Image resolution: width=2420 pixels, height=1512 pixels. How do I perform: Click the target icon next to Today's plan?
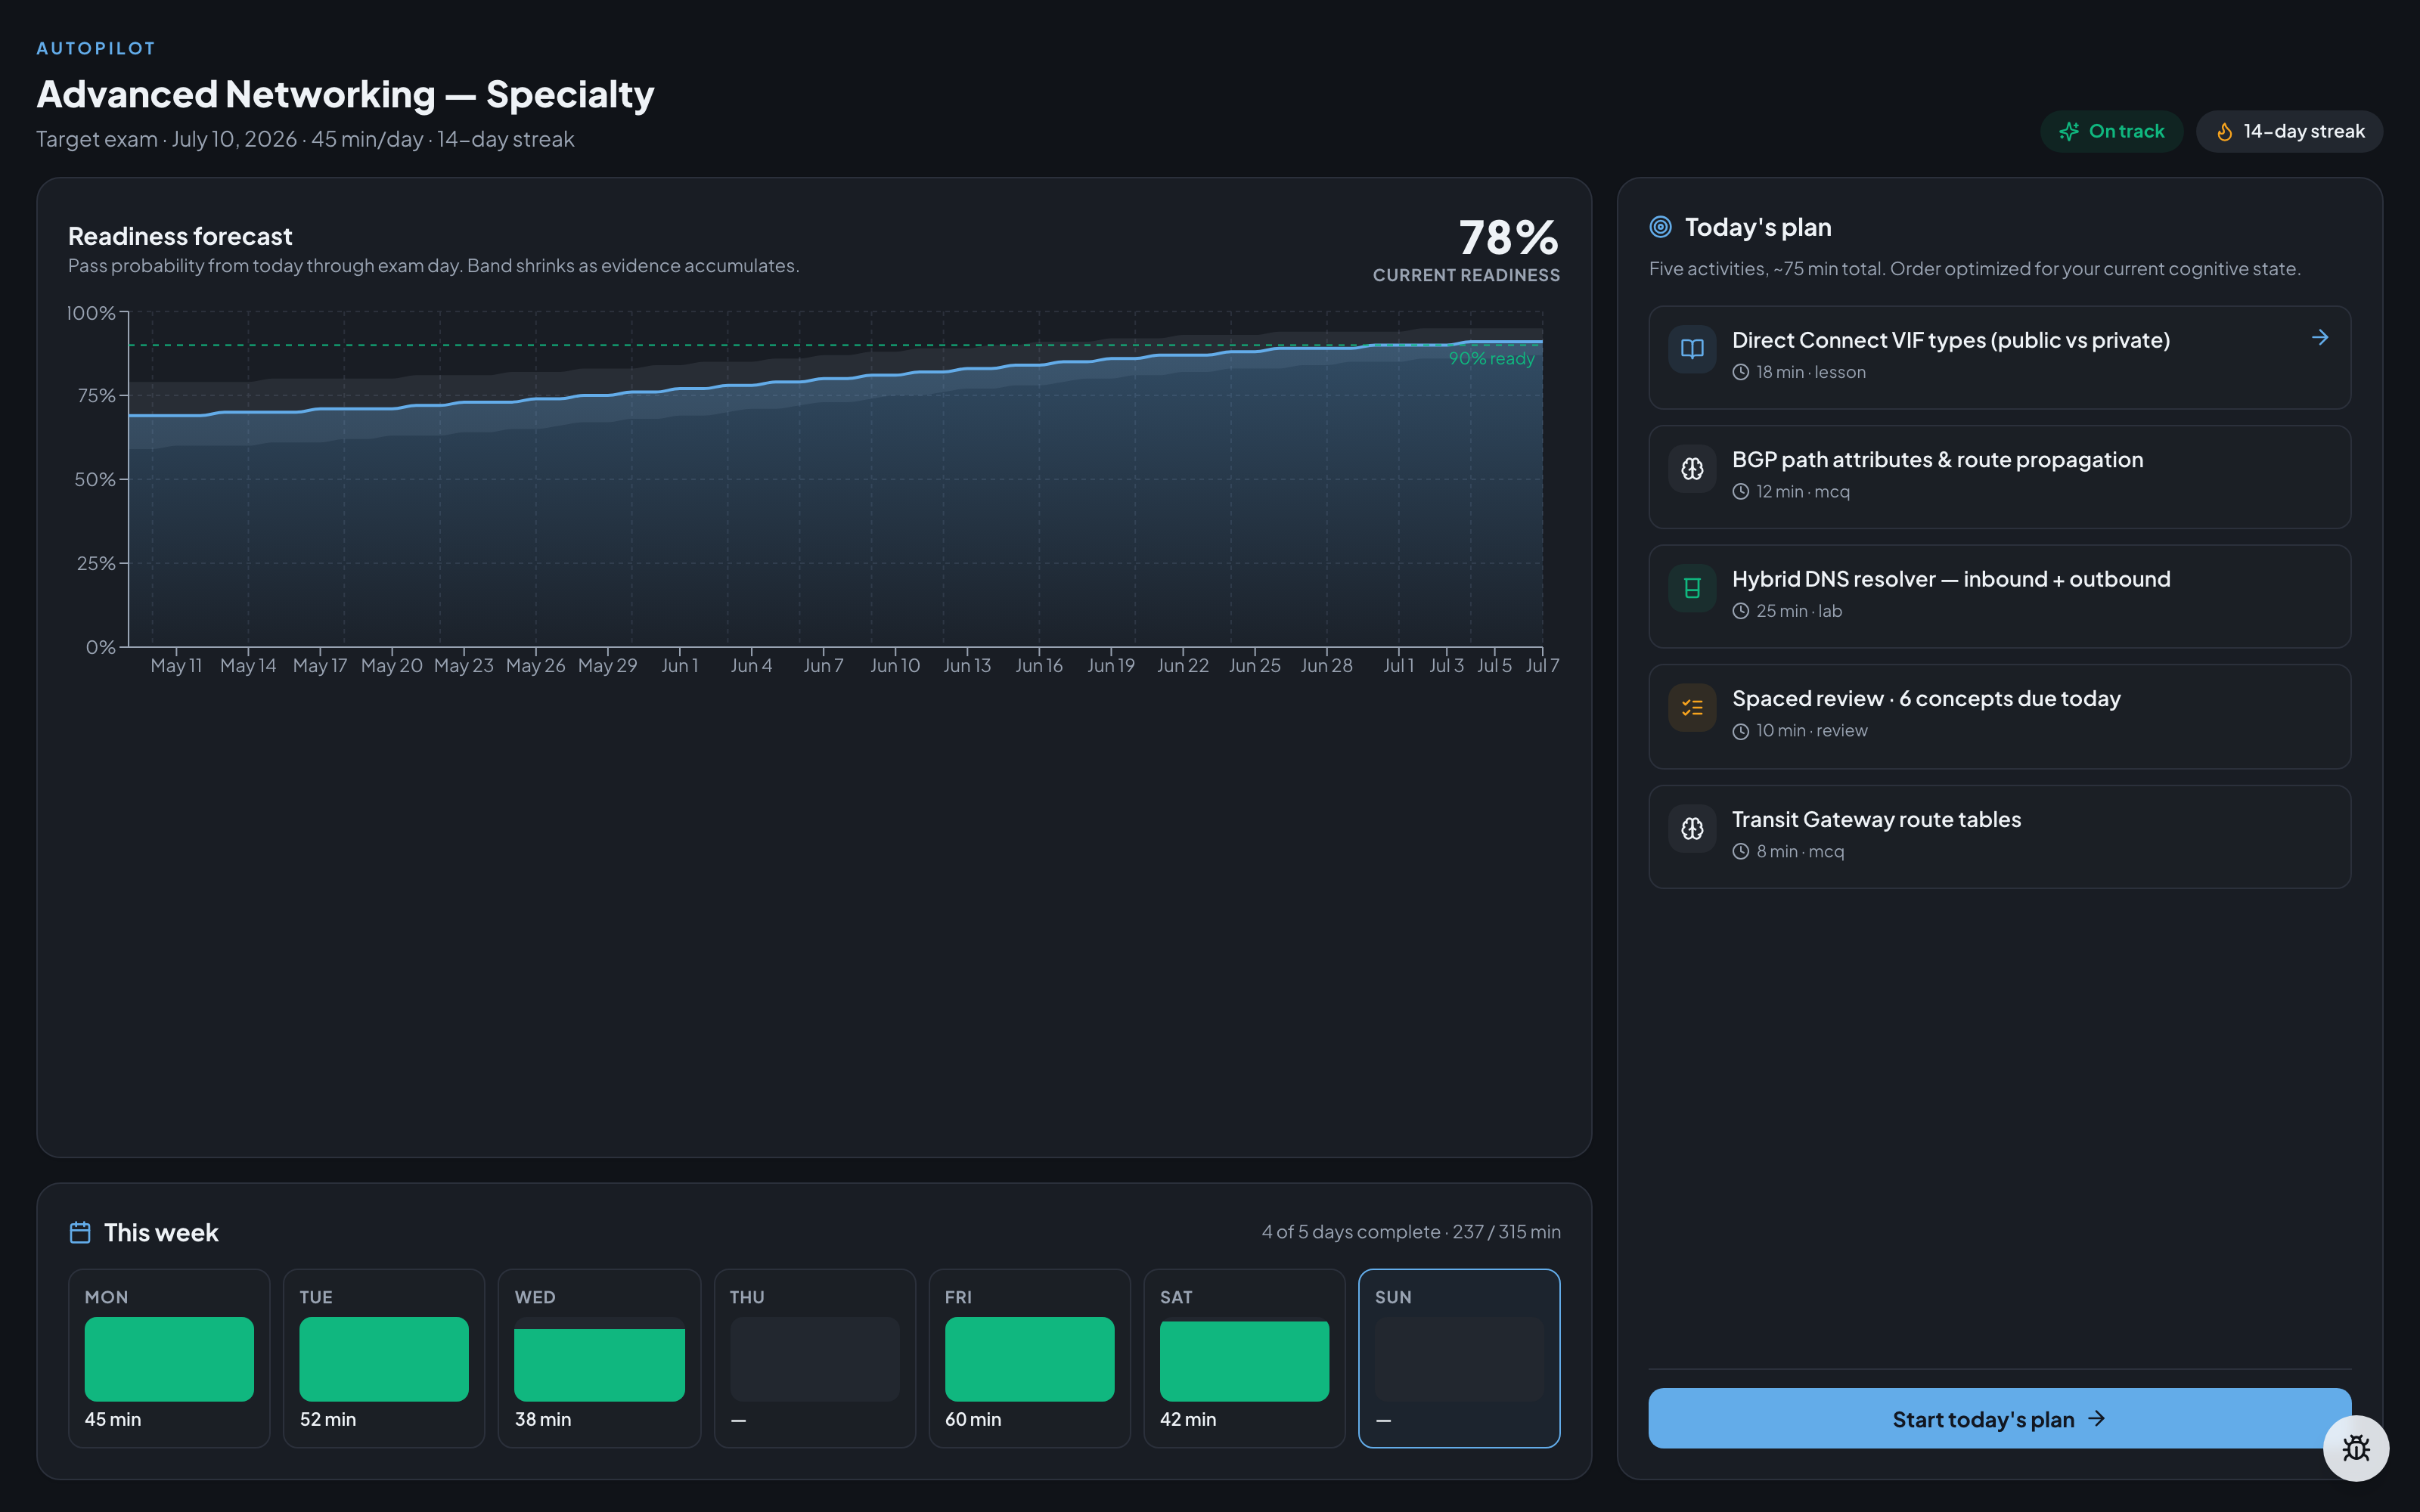1660,227
